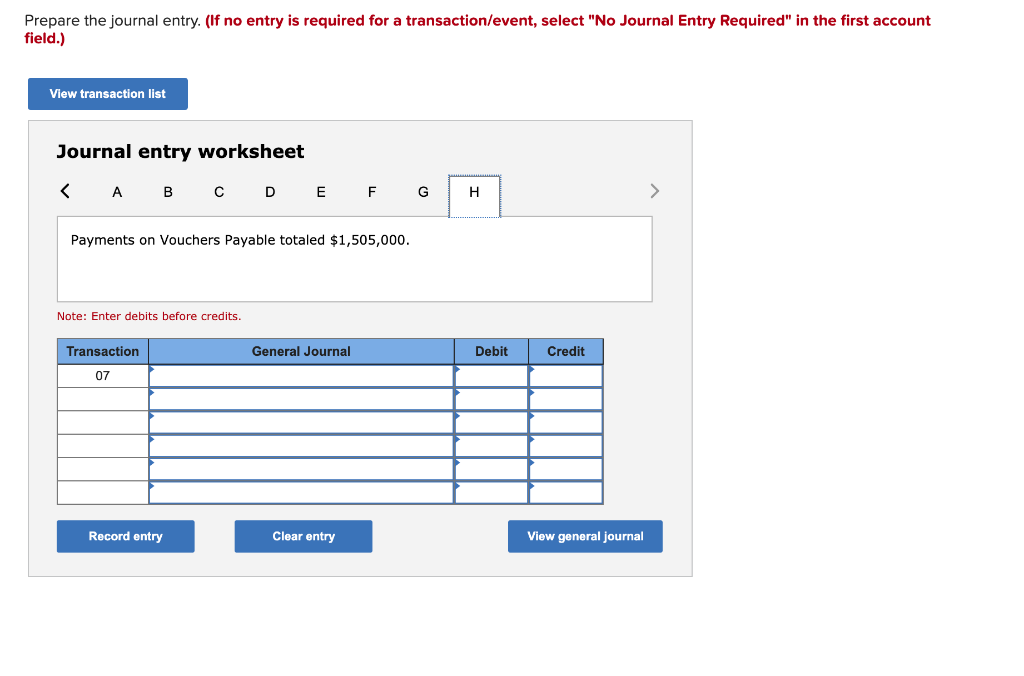Switch to worksheet tab D
1024x676 pixels.
click(270, 192)
